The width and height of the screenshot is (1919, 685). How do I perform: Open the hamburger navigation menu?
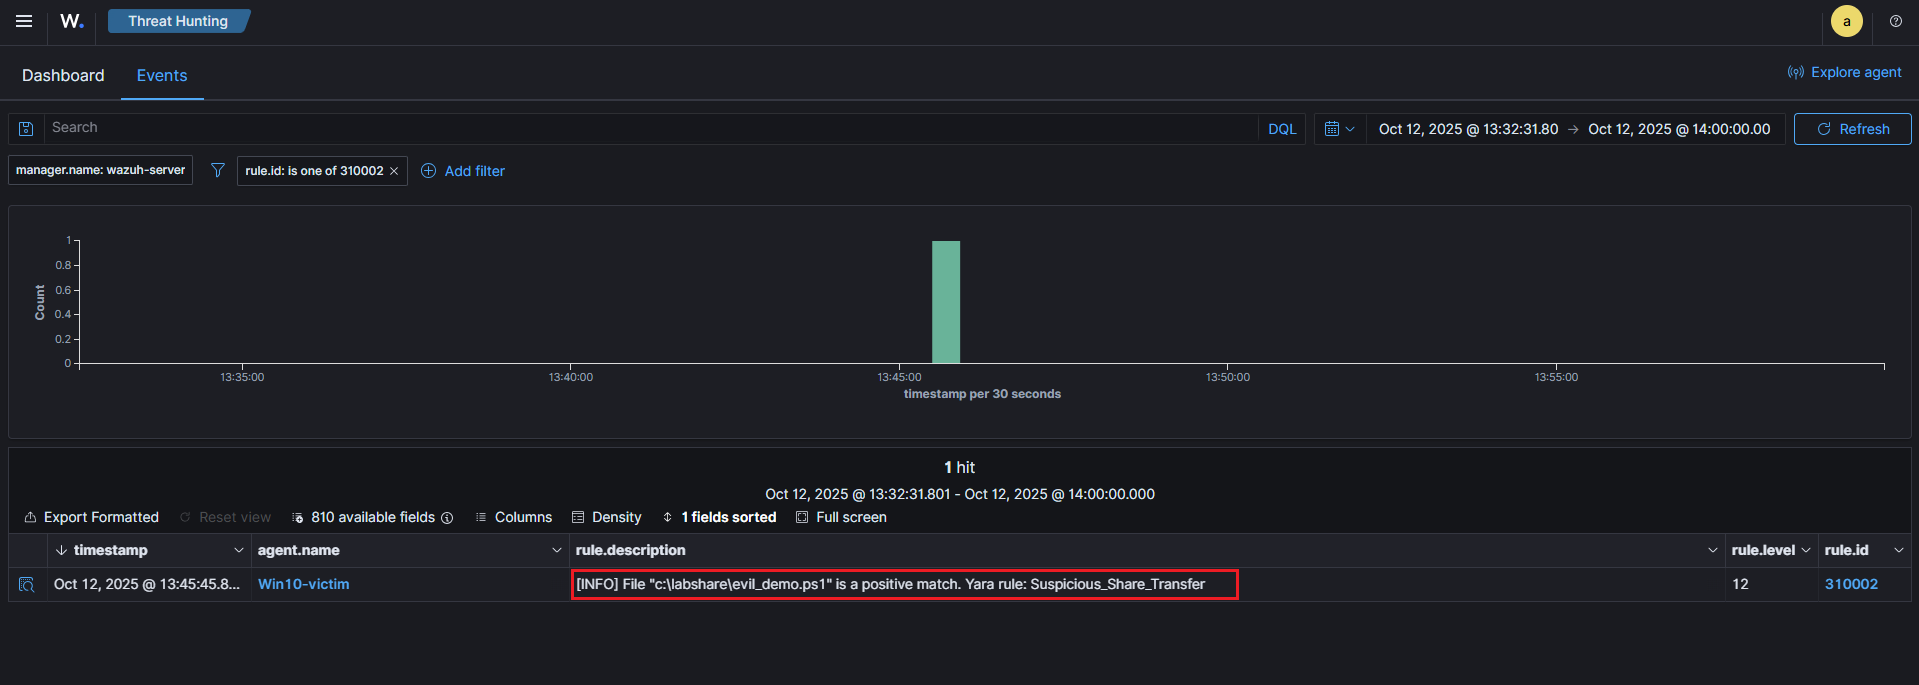[24, 21]
